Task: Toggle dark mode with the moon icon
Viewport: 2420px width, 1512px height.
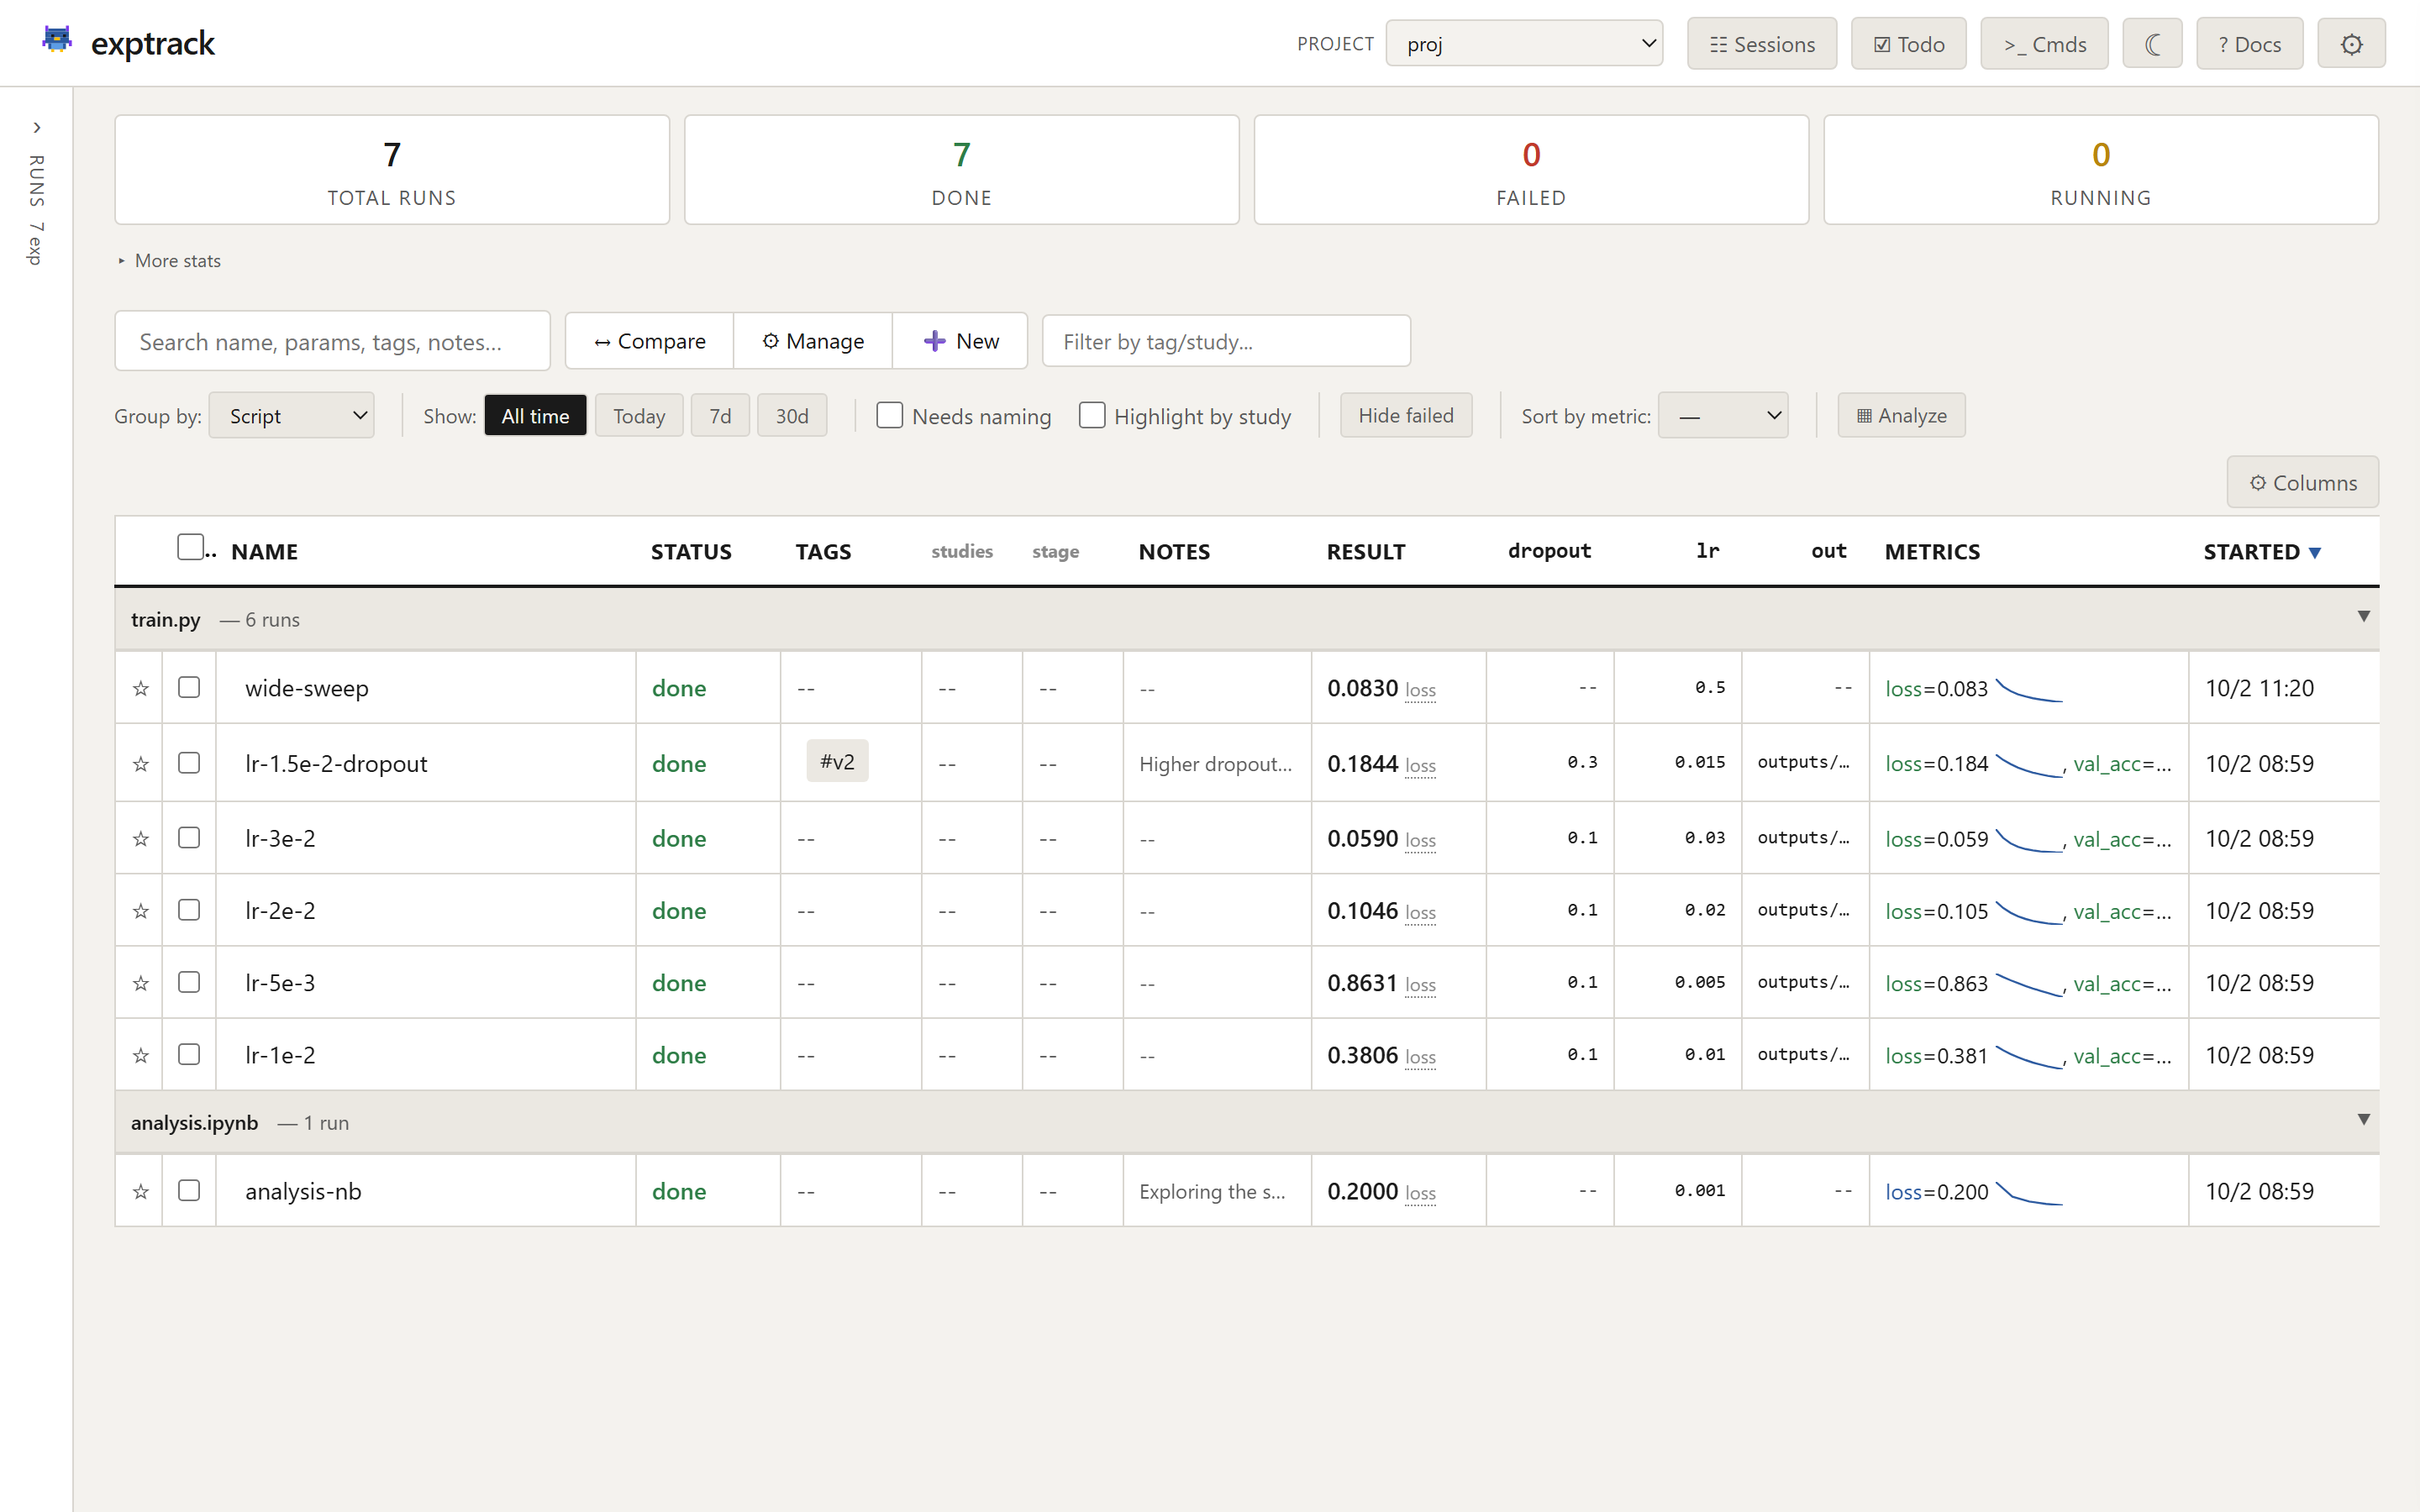Action: 2152,44
